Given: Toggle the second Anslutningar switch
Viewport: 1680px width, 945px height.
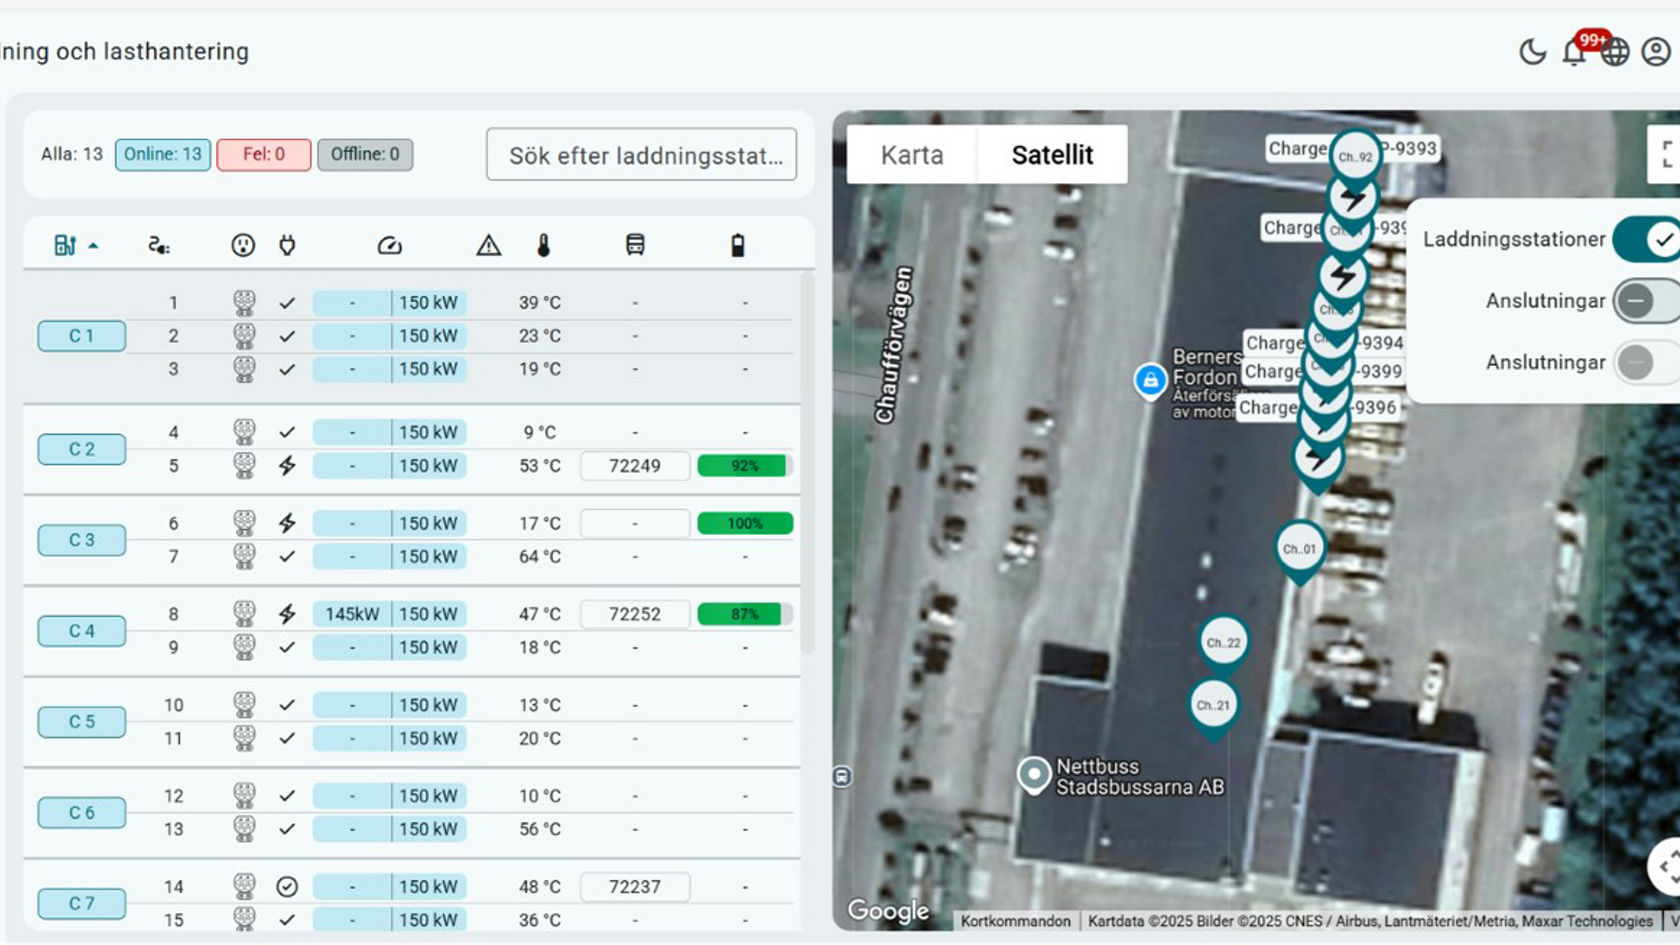Looking at the screenshot, I should click(1644, 362).
